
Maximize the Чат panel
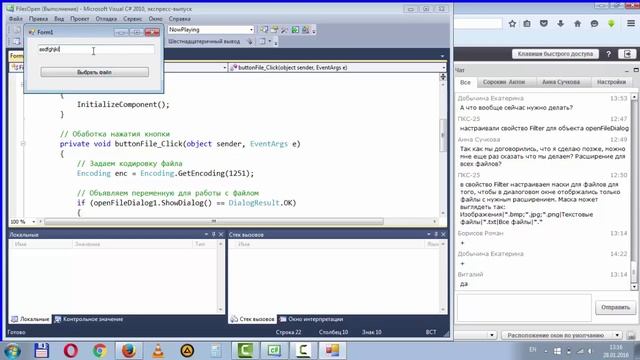[x=636, y=70]
